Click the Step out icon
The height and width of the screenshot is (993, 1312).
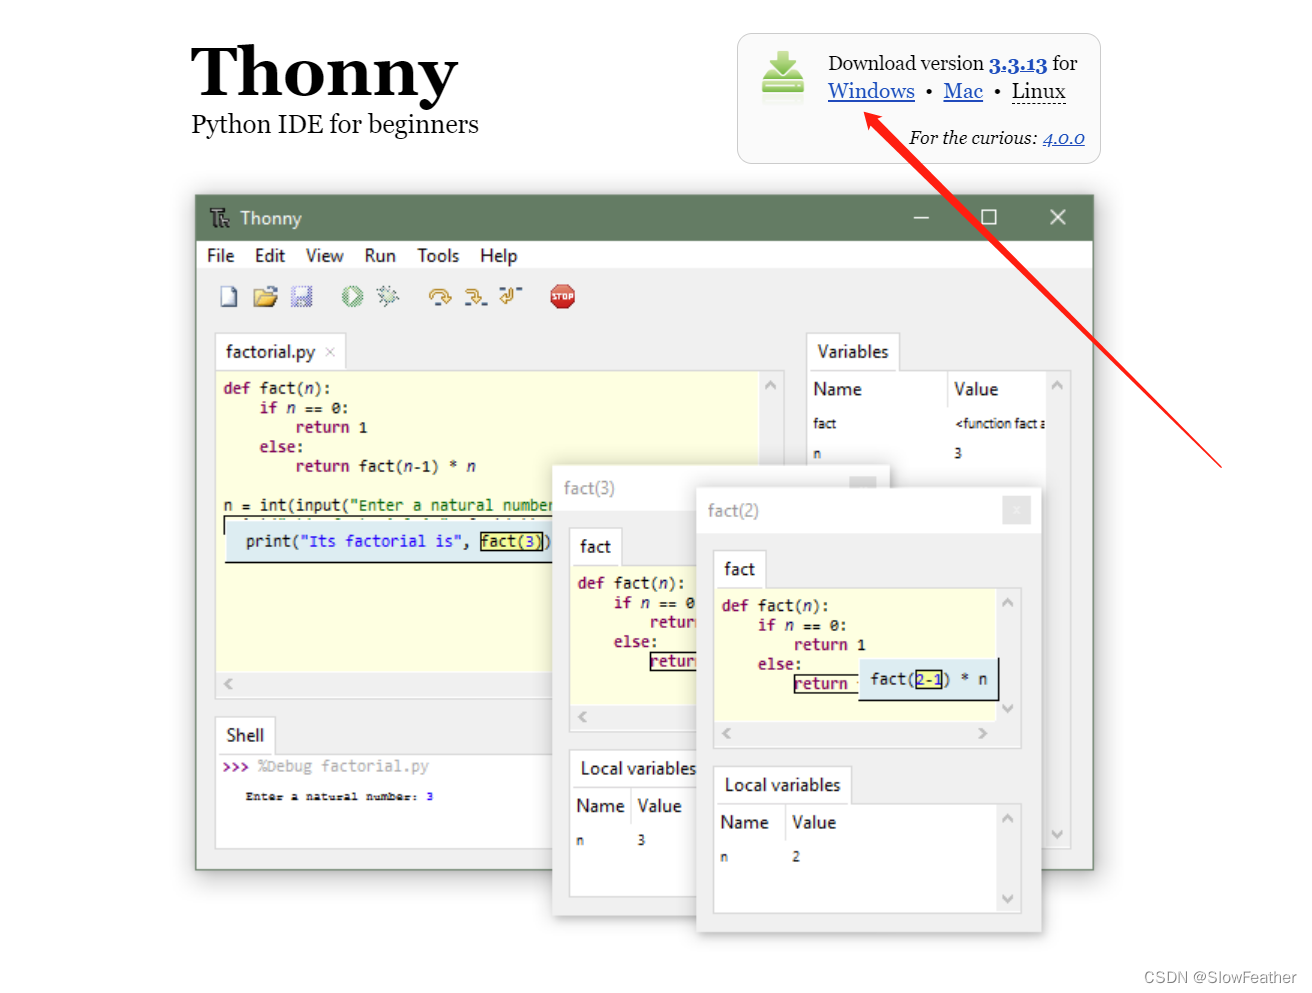510,295
